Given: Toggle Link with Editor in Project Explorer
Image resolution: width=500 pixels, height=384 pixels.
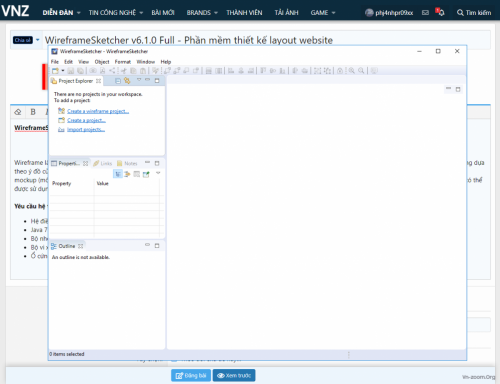Looking at the screenshot, I should click(x=127, y=81).
